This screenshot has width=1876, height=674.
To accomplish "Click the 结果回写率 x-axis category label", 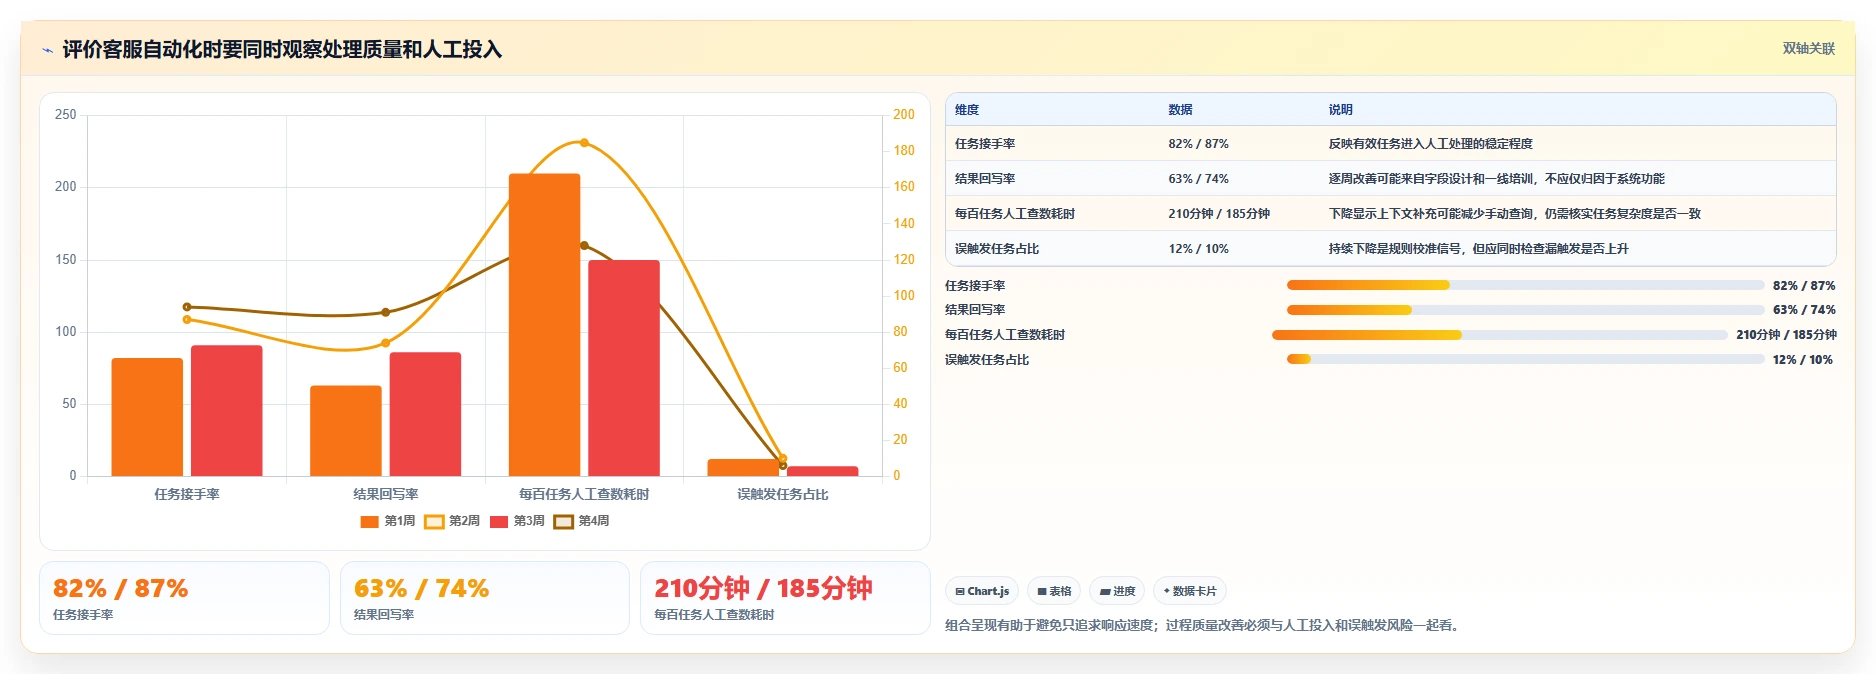I will (x=386, y=494).
